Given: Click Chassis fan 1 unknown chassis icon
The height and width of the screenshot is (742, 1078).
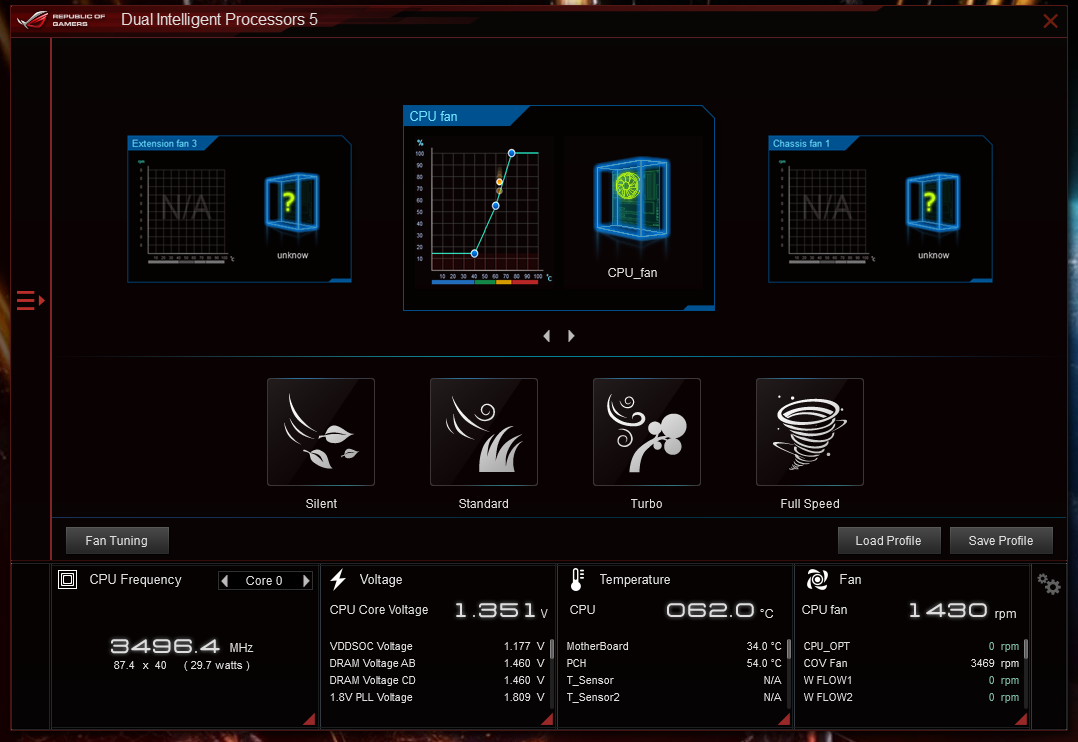Looking at the screenshot, I should [933, 201].
